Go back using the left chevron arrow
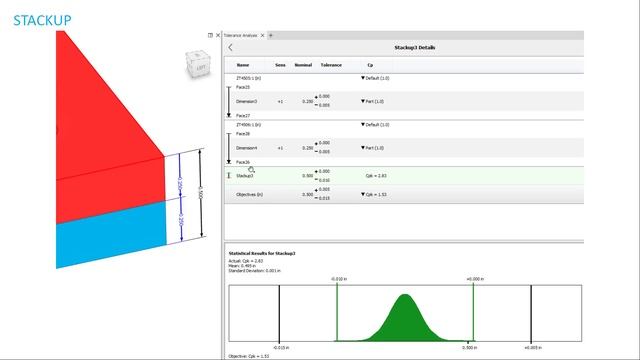 [x=231, y=47]
